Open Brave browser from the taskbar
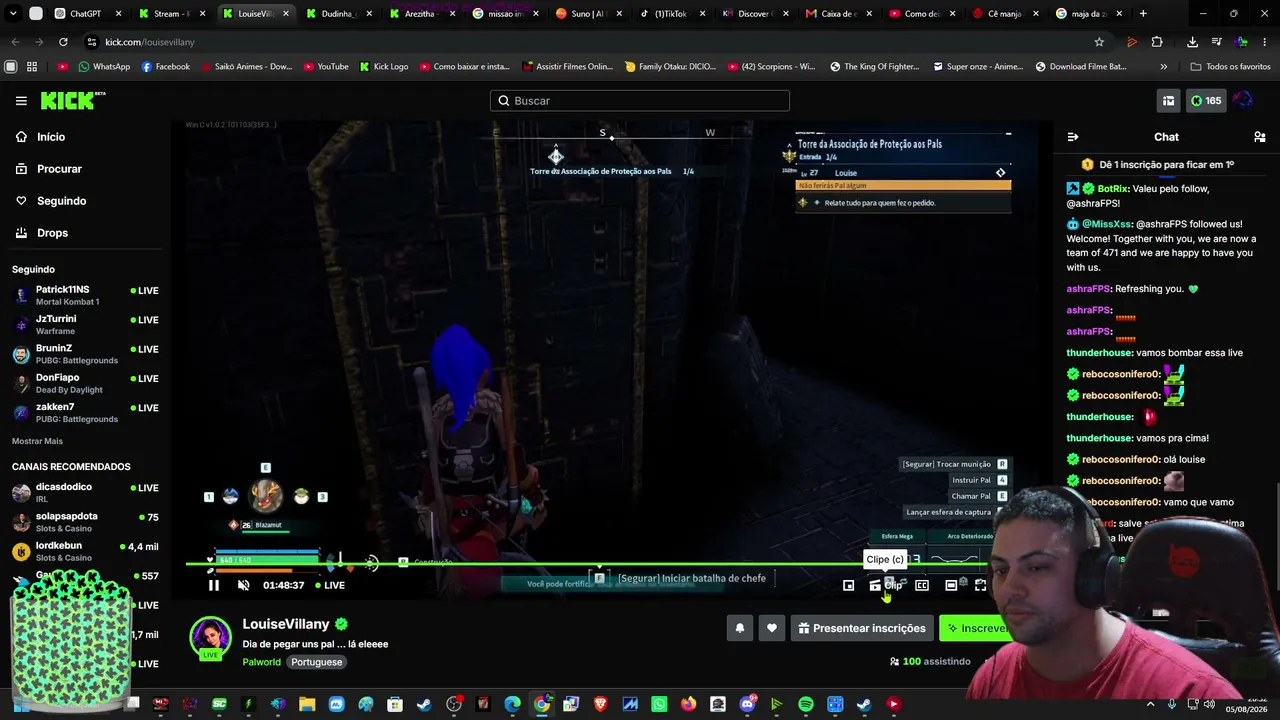This screenshot has width=1280, height=720. (x=600, y=704)
